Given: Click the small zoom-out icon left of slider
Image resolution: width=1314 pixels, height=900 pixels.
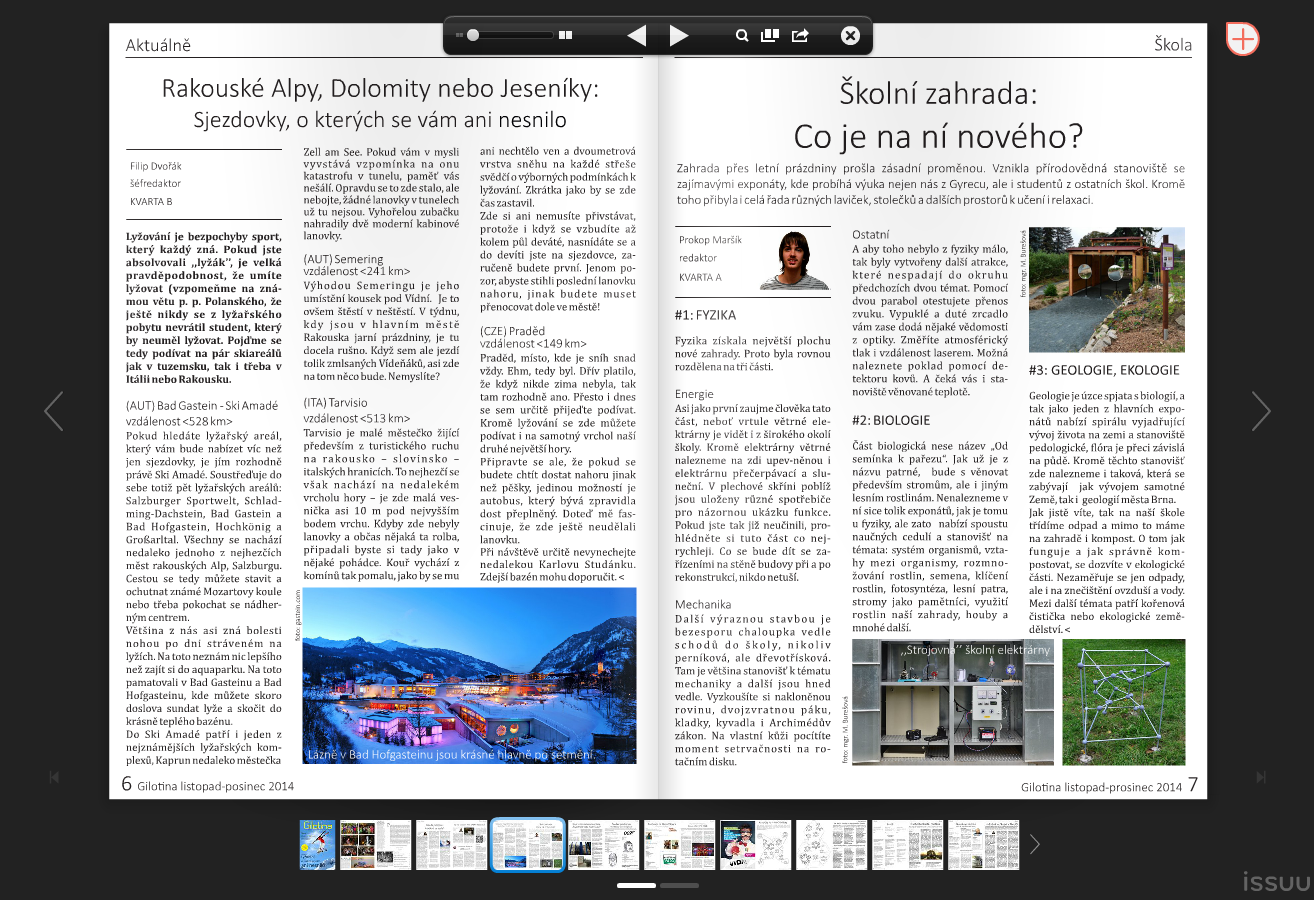Looking at the screenshot, I should pyautogui.click(x=459, y=35).
